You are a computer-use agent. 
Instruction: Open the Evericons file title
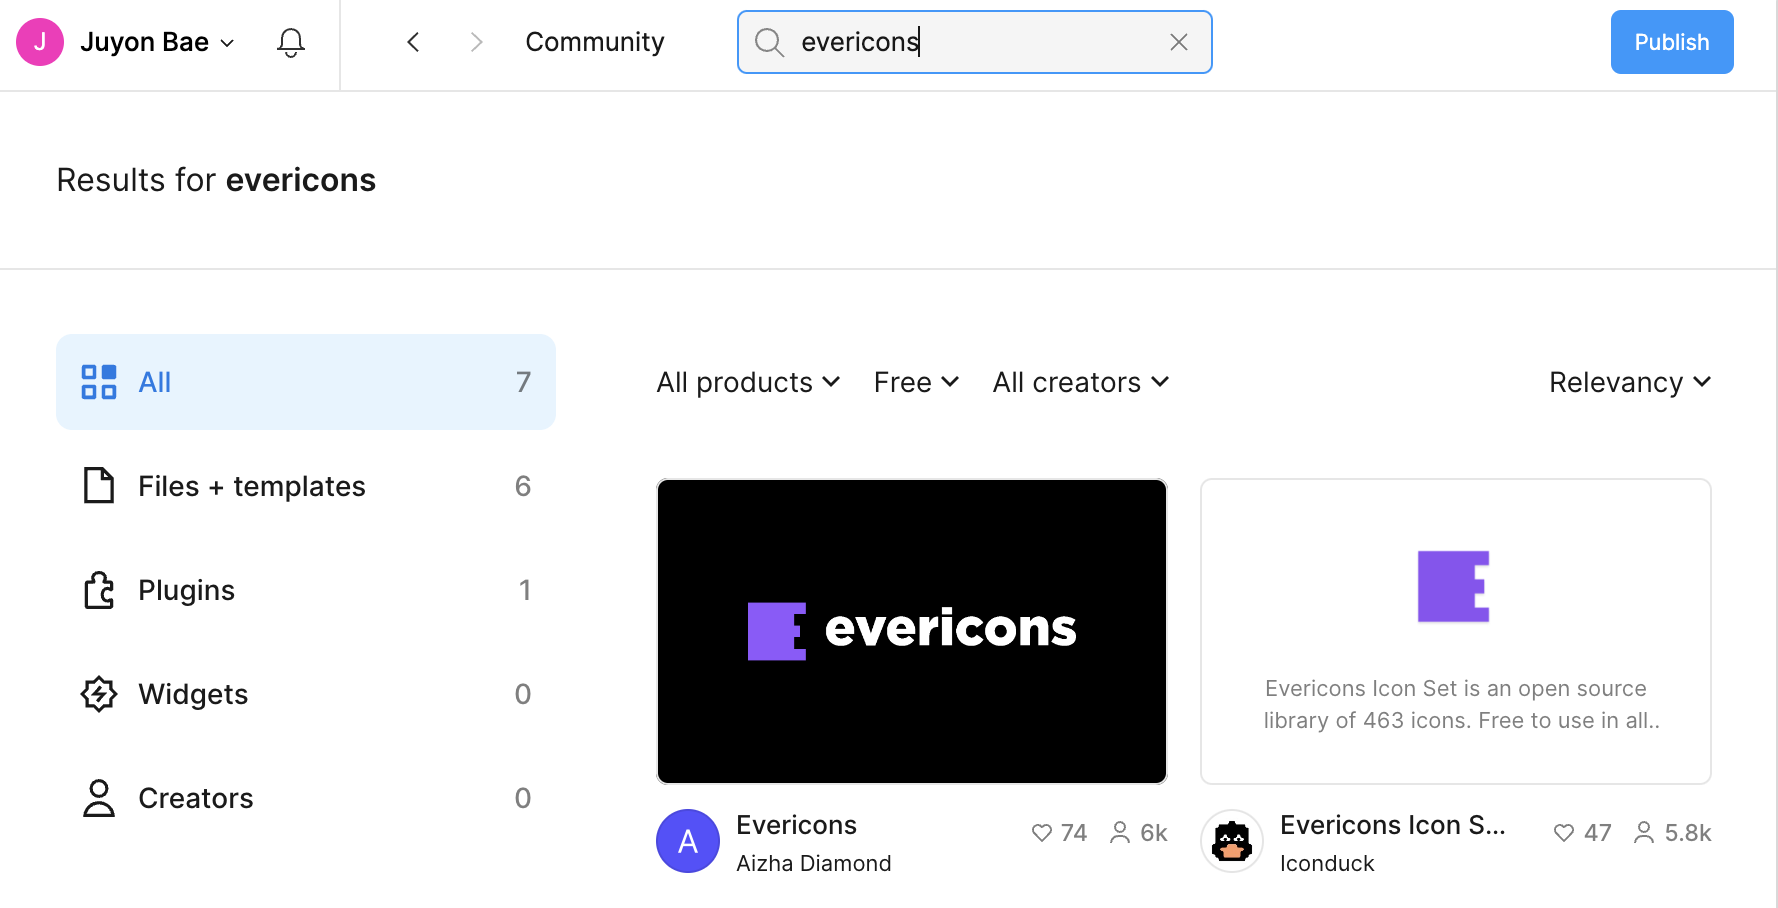tap(796, 825)
